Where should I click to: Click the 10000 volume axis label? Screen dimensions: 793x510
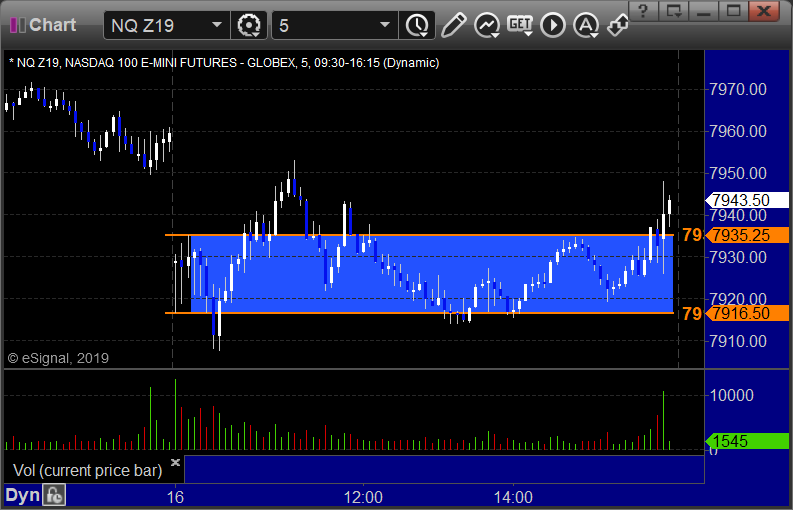(x=732, y=395)
